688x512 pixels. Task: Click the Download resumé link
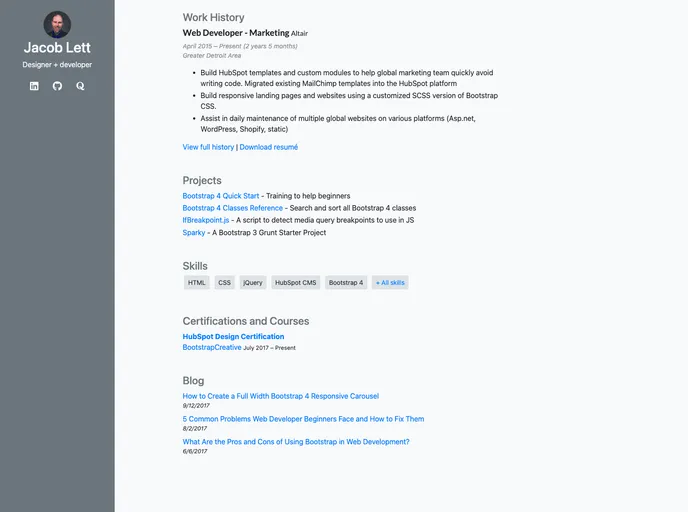point(268,147)
